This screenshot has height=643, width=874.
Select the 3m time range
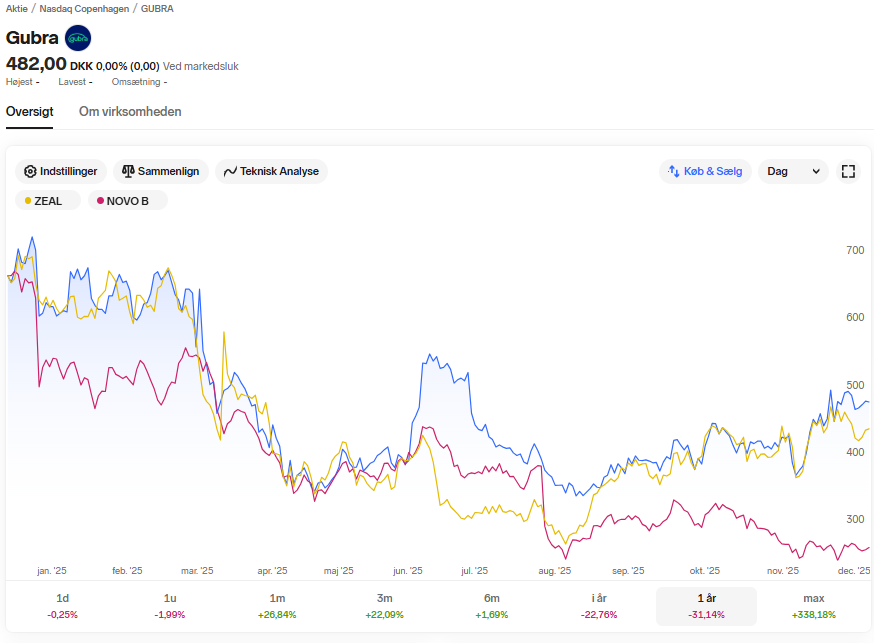[x=385, y=606]
